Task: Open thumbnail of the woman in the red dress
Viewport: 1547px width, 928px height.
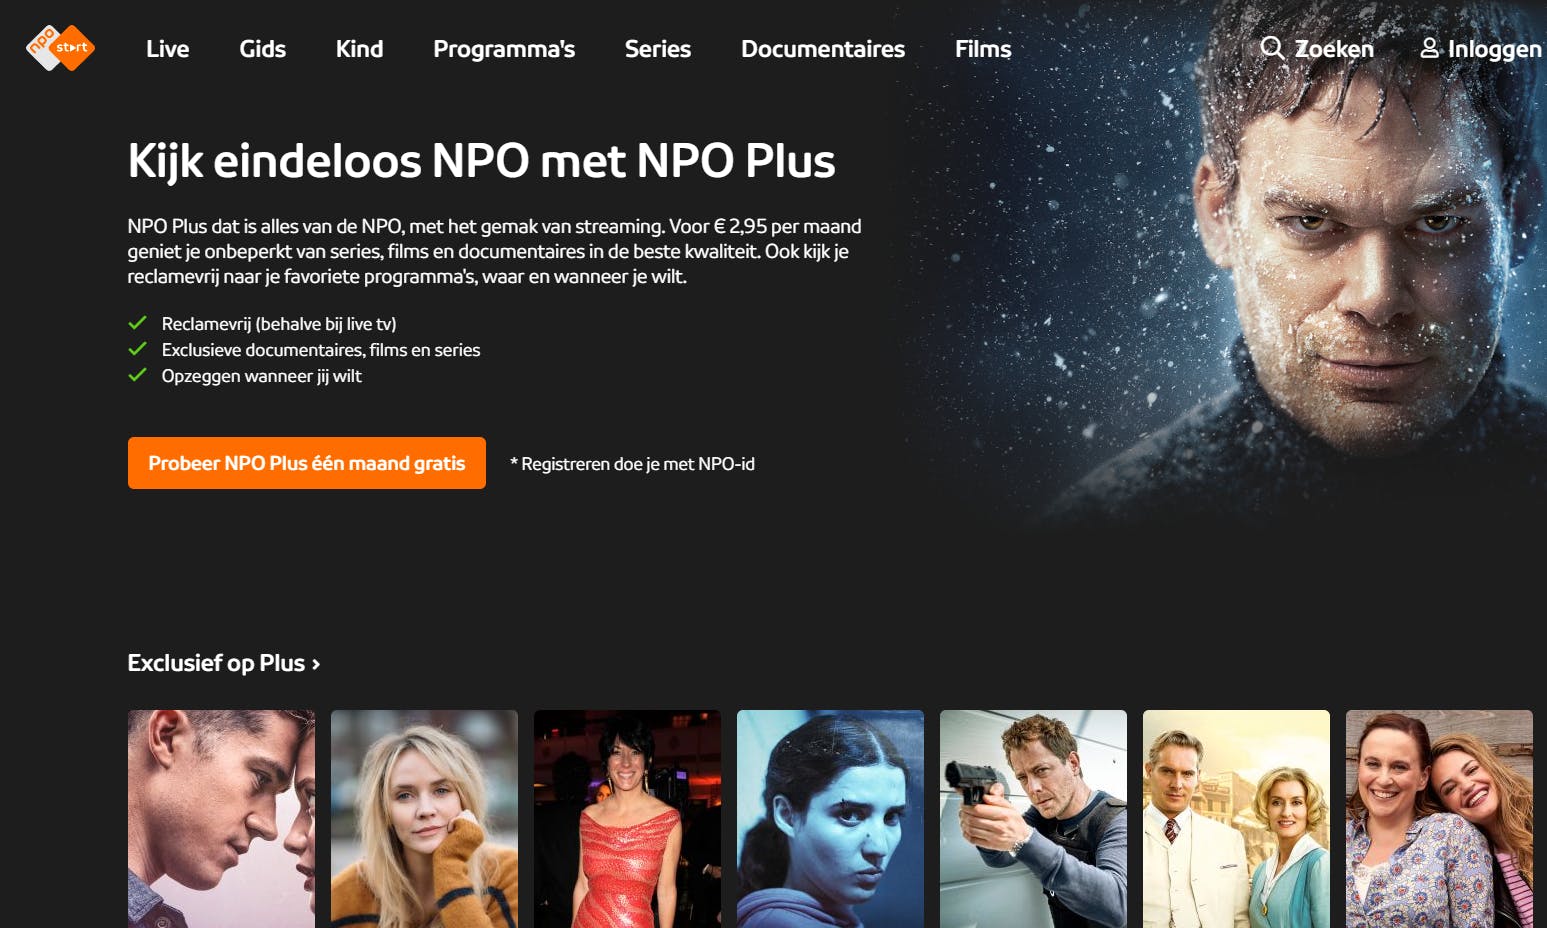Action: (627, 819)
